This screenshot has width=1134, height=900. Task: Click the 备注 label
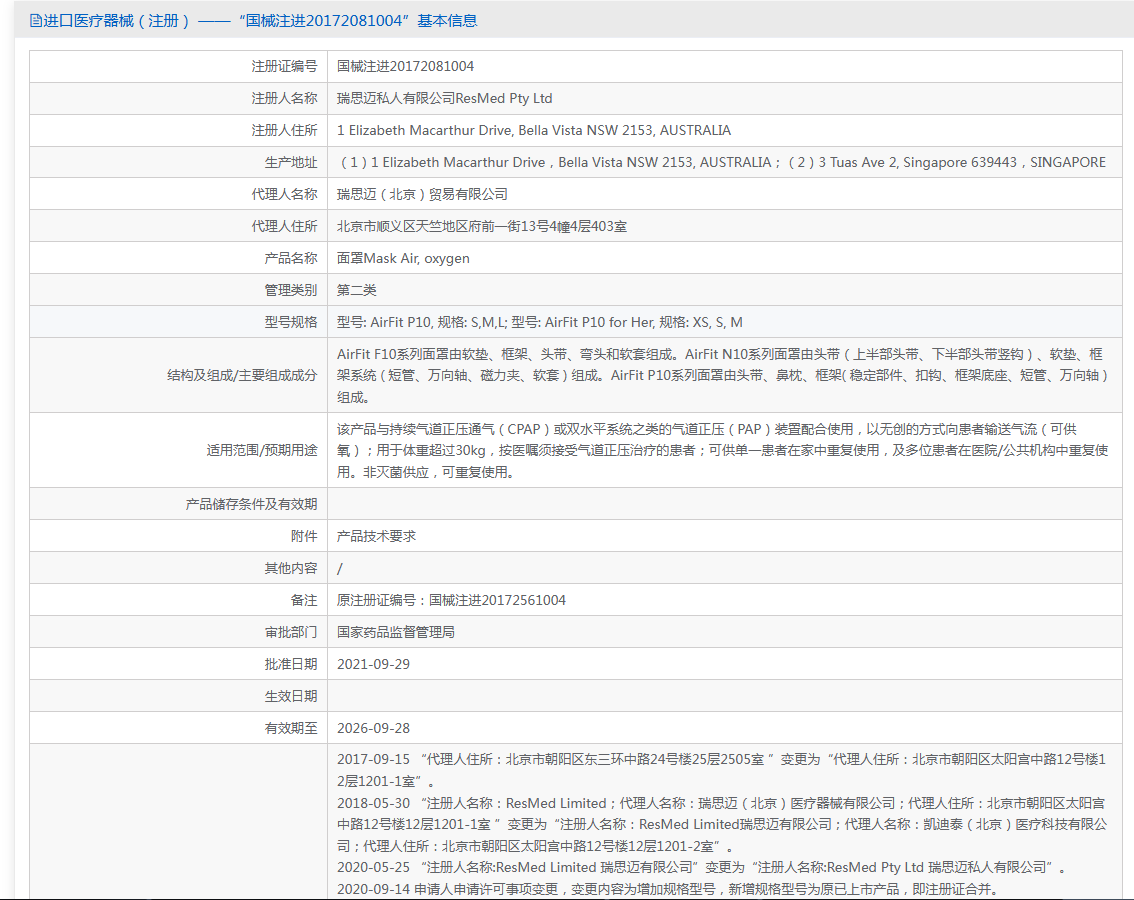[304, 600]
